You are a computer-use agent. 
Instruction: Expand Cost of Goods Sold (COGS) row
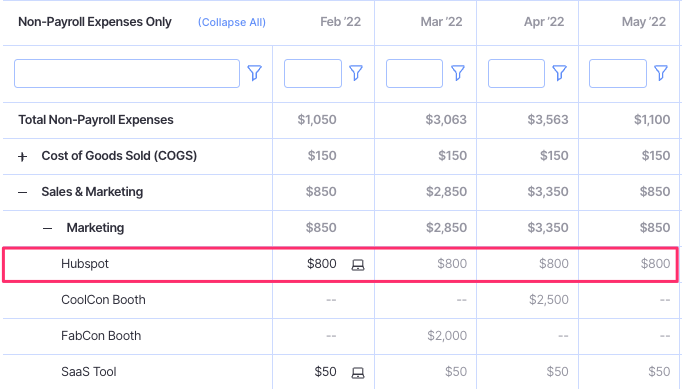coord(23,157)
